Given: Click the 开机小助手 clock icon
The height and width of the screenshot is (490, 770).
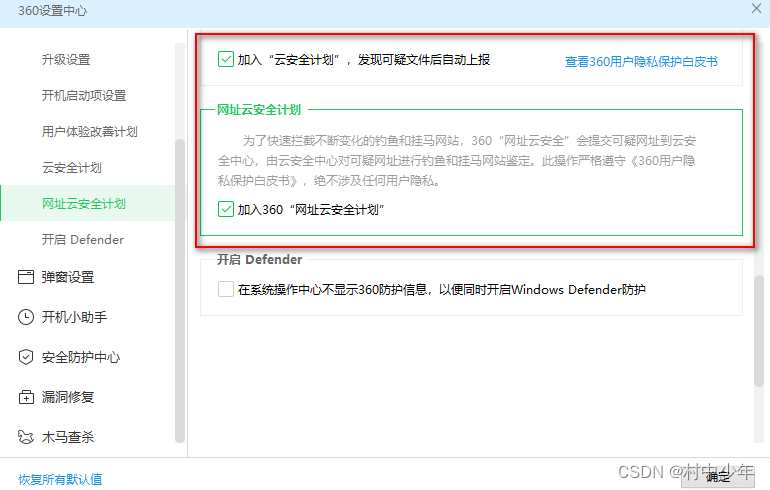Looking at the screenshot, I should pyautogui.click(x=26, y=317).
